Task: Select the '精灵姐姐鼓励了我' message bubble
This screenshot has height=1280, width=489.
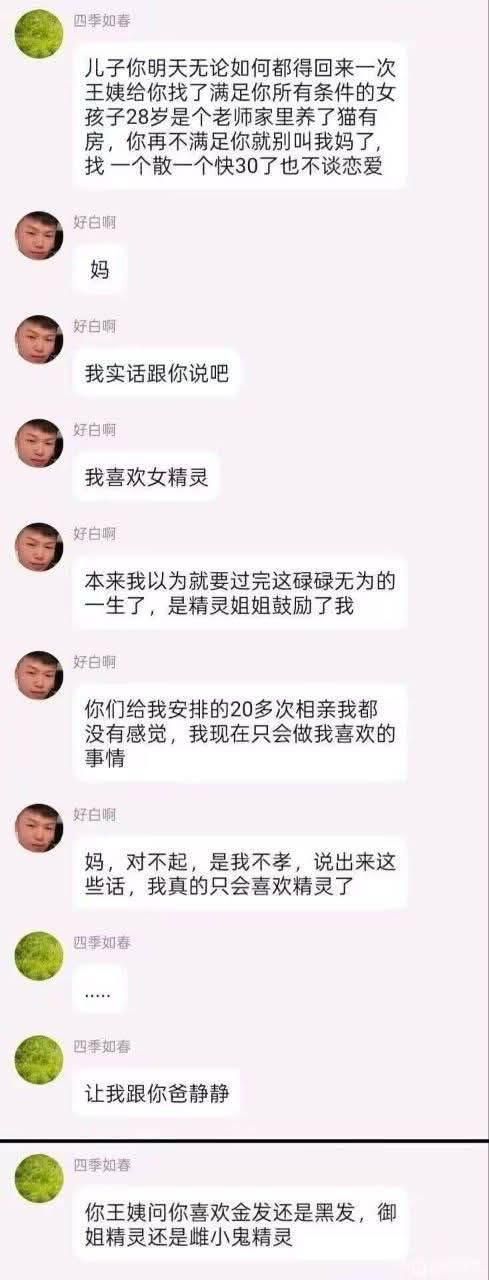Action: pos(240,594)
